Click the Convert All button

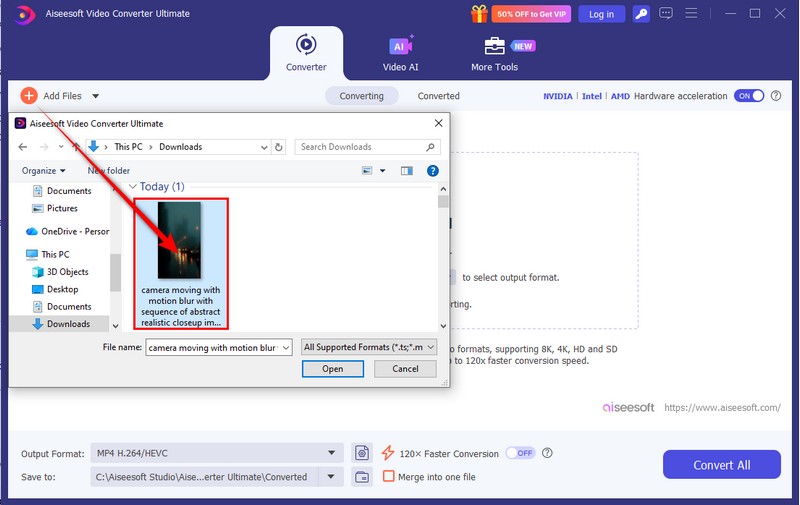pos(721,464)
